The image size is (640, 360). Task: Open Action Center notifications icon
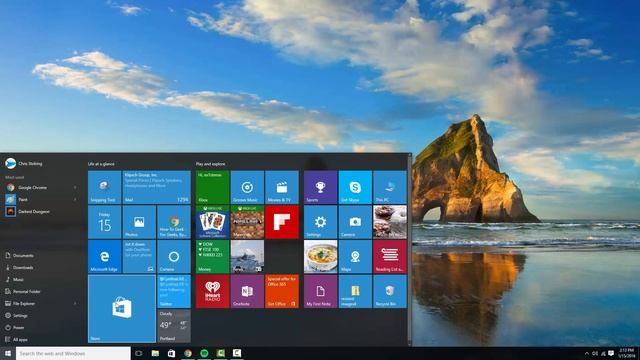coord(611,353)
